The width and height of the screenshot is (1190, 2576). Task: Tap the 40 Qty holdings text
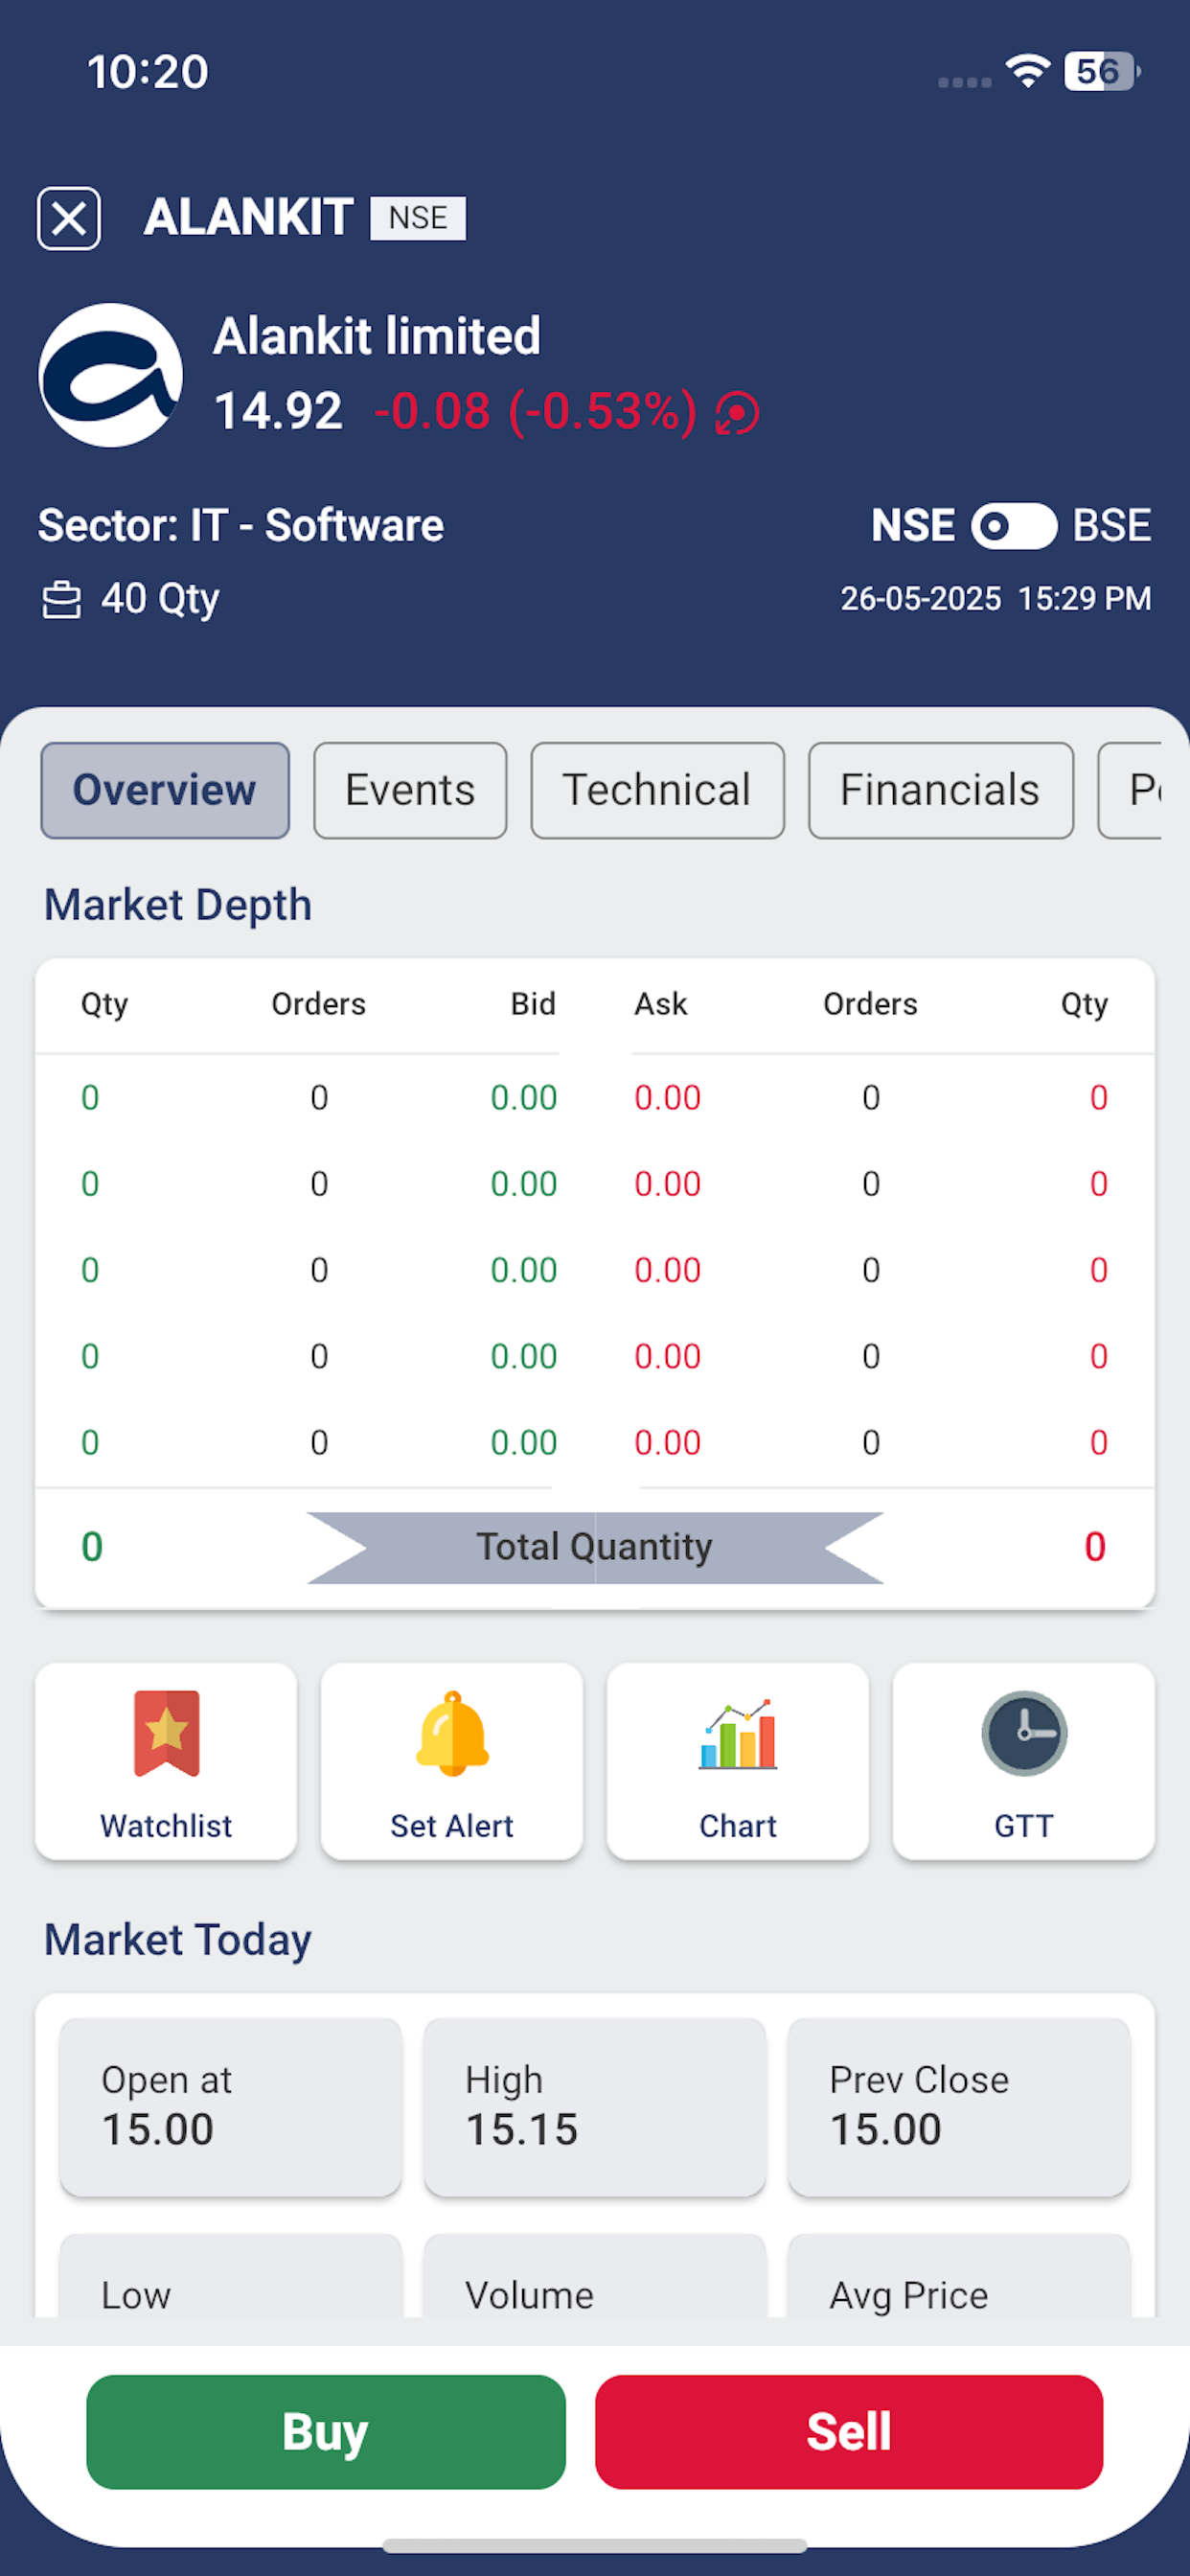(160, 599)
